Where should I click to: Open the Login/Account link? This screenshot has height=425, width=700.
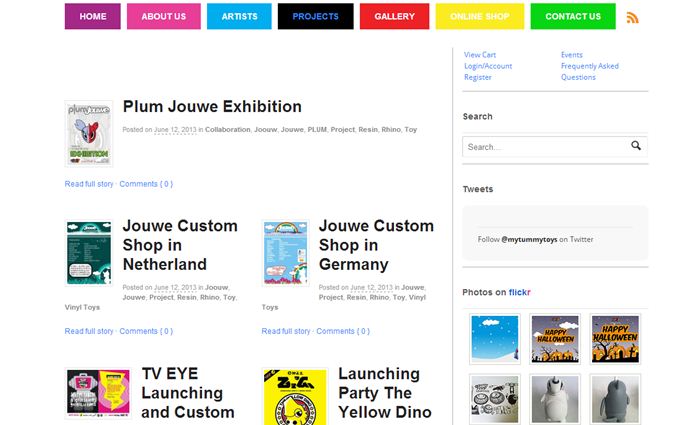(488, 66)
